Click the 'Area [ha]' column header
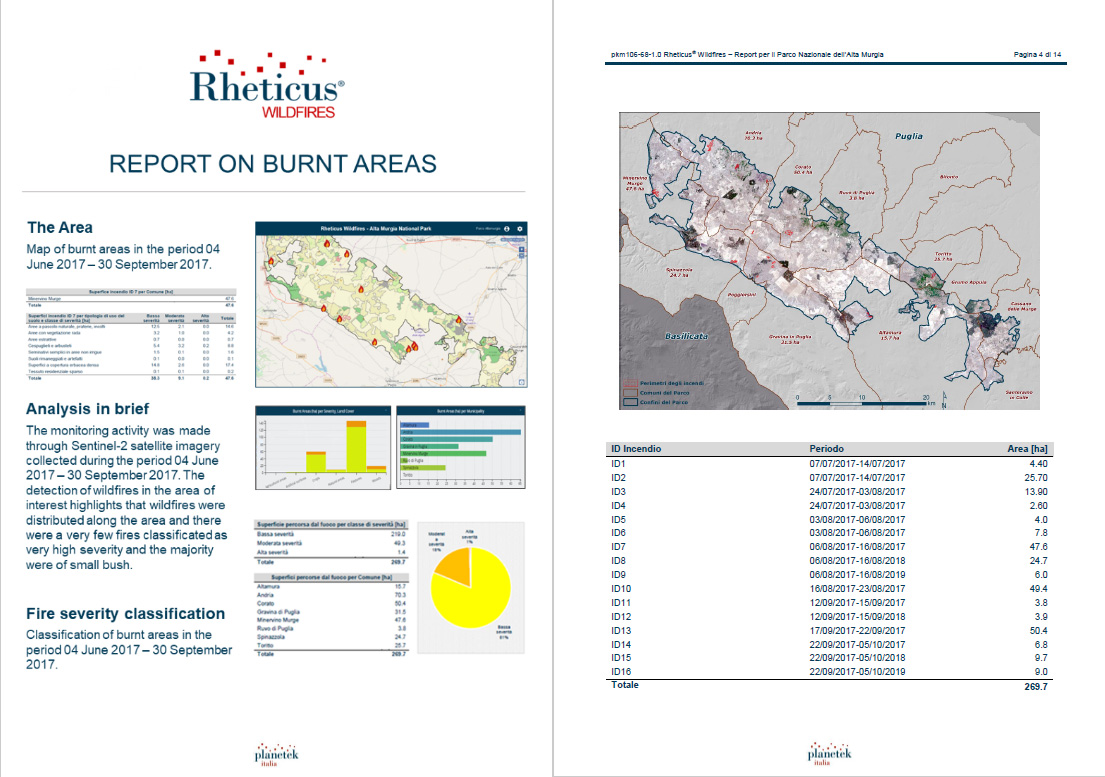Viewport: 1105px width, 777px height. point(1027,449)
